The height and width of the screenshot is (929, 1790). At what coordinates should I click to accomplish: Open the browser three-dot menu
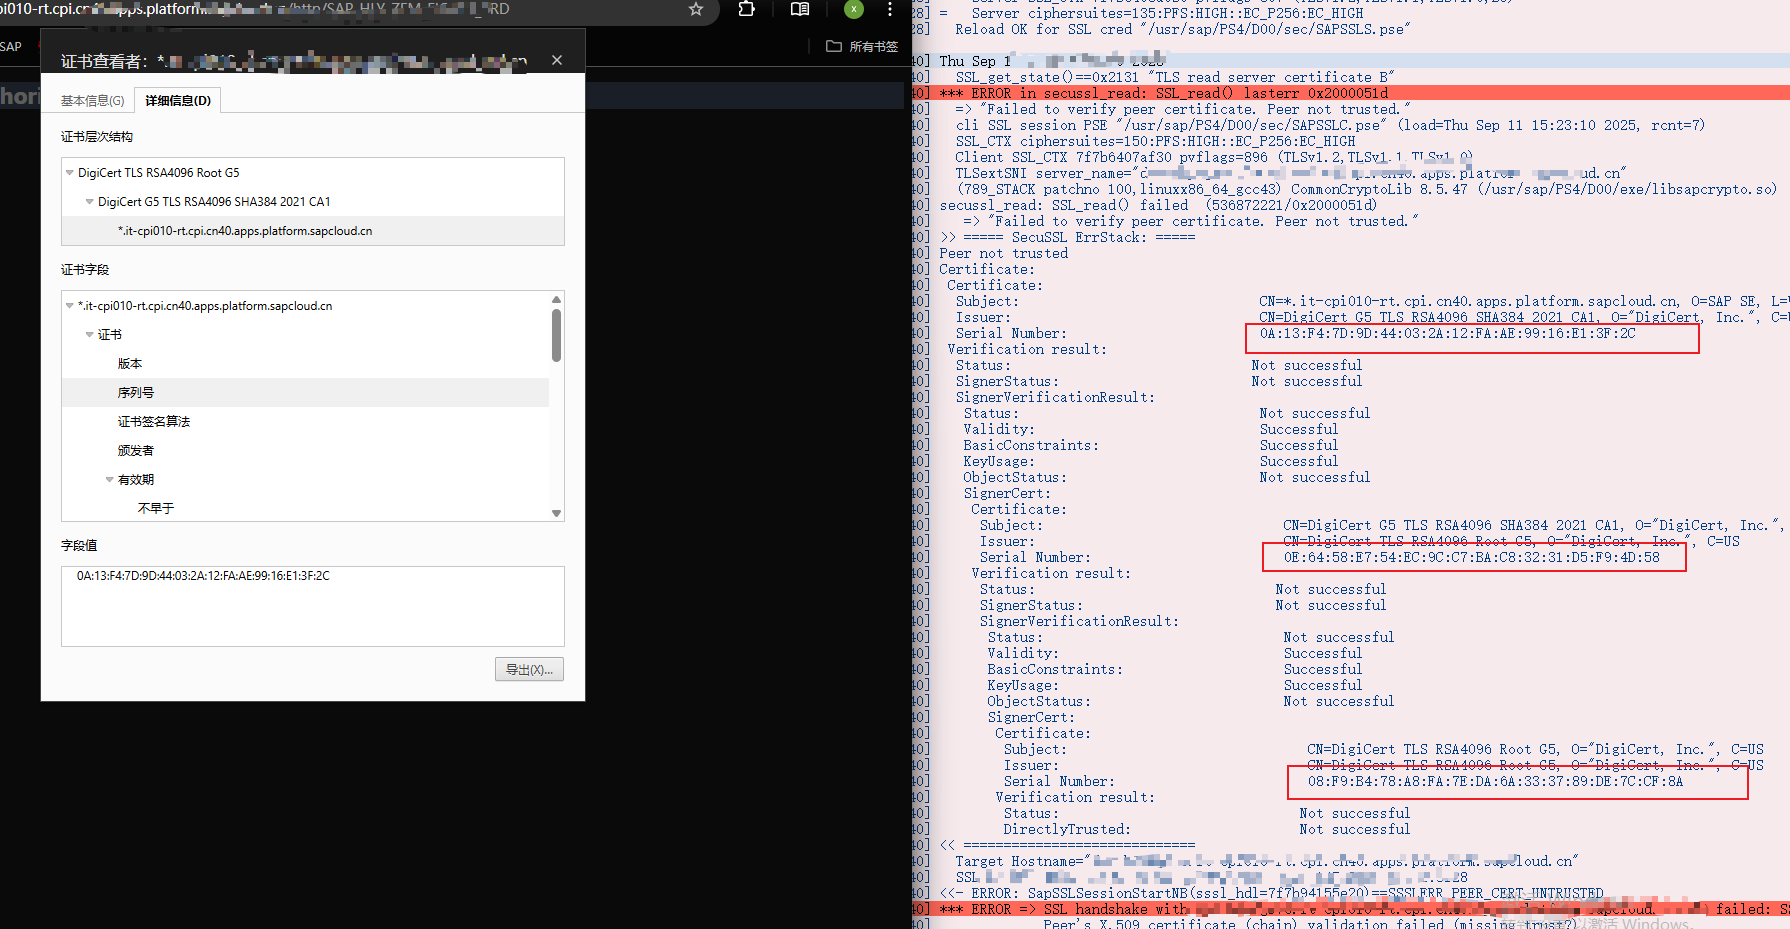pos(890,9)
